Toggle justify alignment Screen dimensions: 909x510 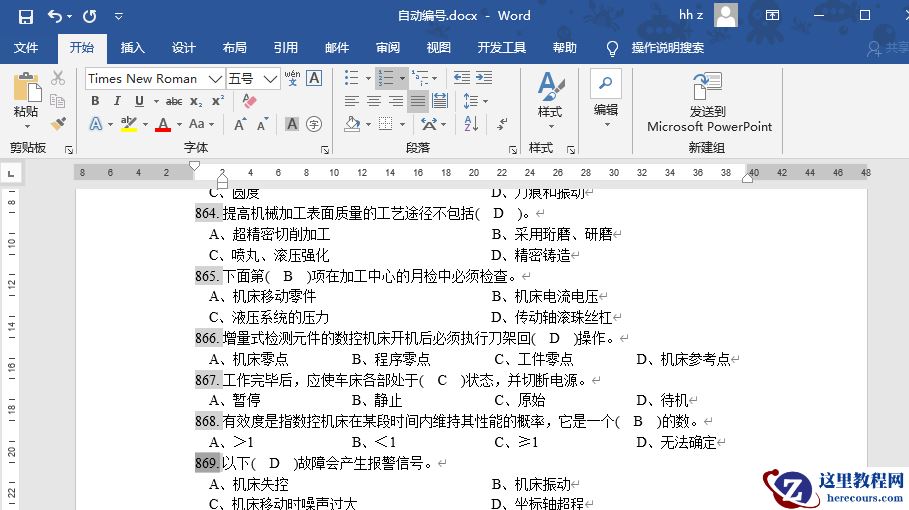[x=418, y=101]
